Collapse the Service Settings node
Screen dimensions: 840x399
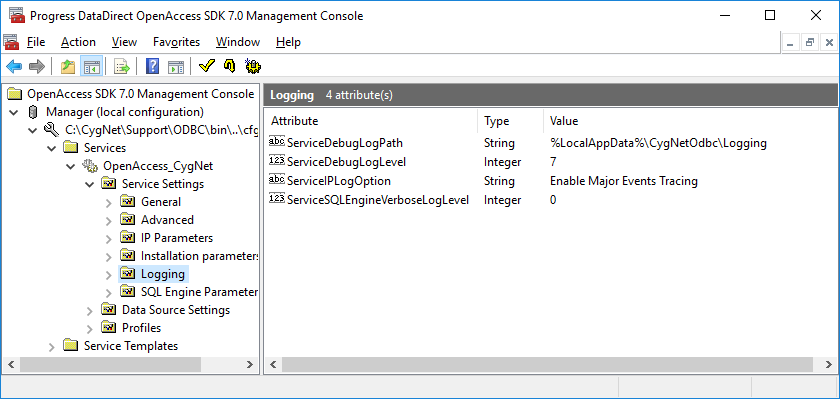[x=89, y=184]
